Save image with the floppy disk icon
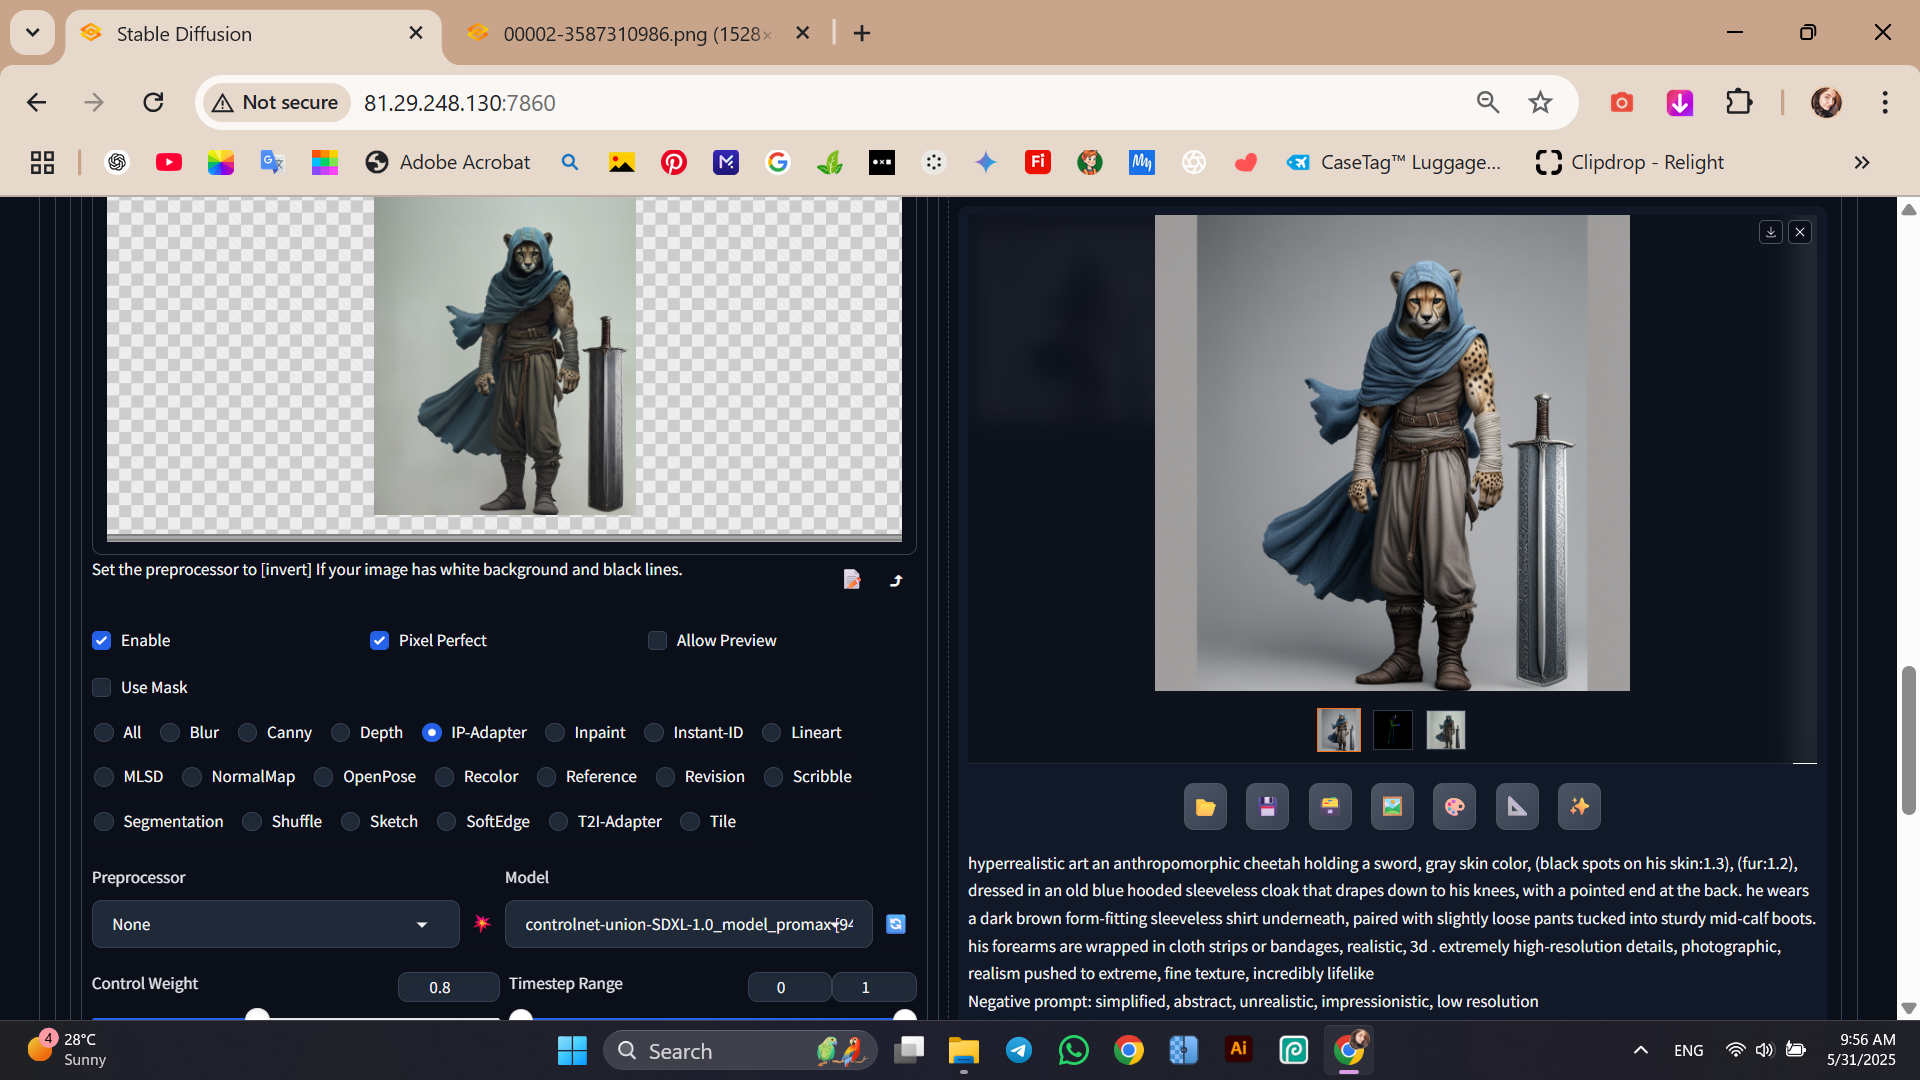The height and width of the screenshot is (1080, 1920). [x=1267, y=807]
